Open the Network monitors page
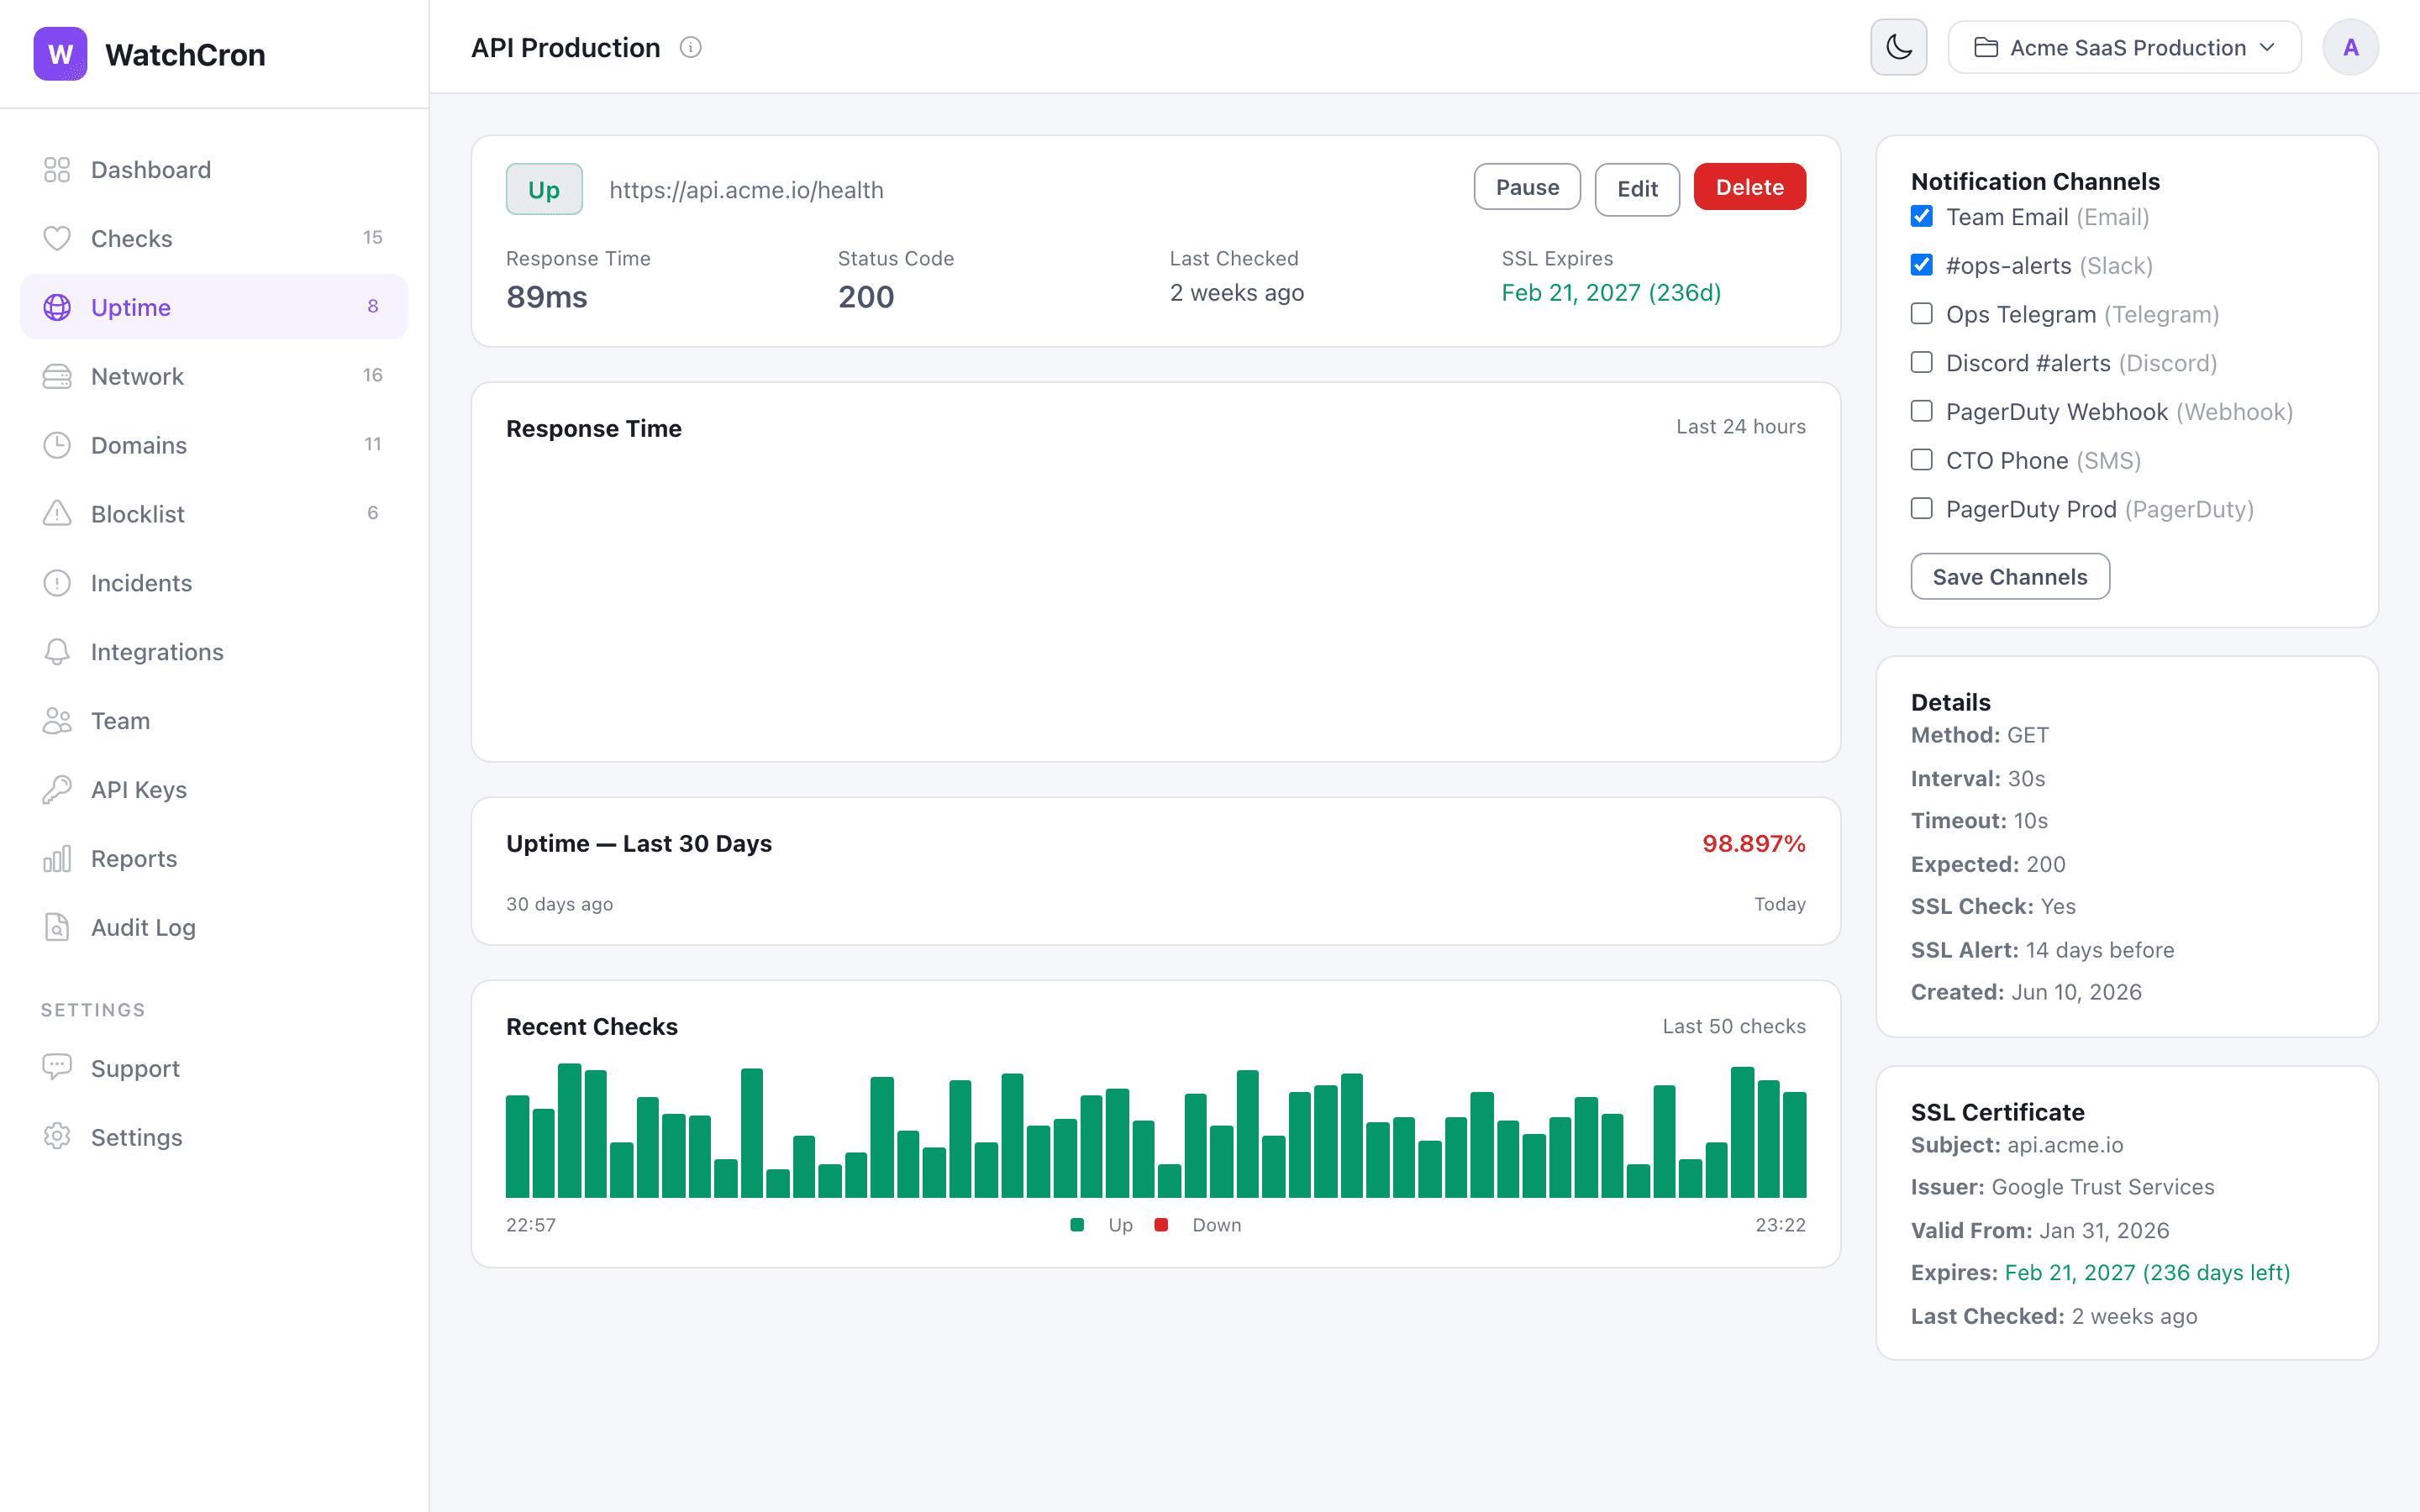 (x=214, y=376)
